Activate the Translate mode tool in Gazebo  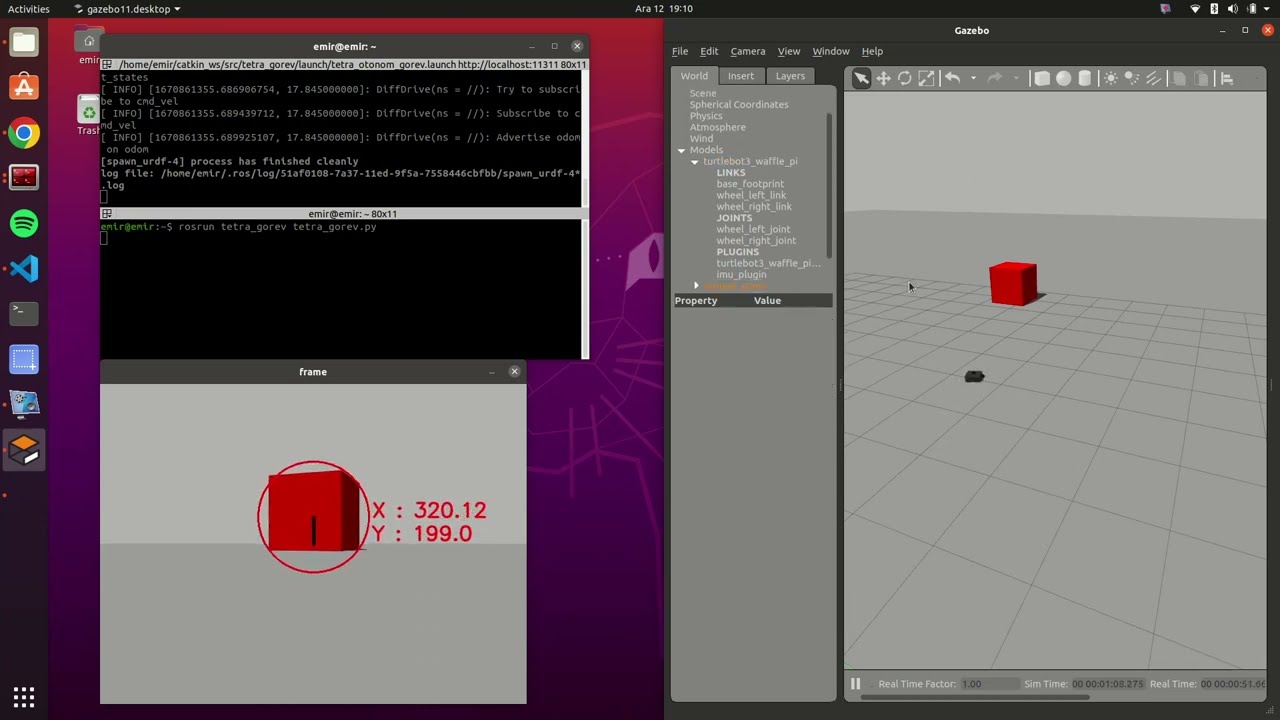tap(883, 79)
